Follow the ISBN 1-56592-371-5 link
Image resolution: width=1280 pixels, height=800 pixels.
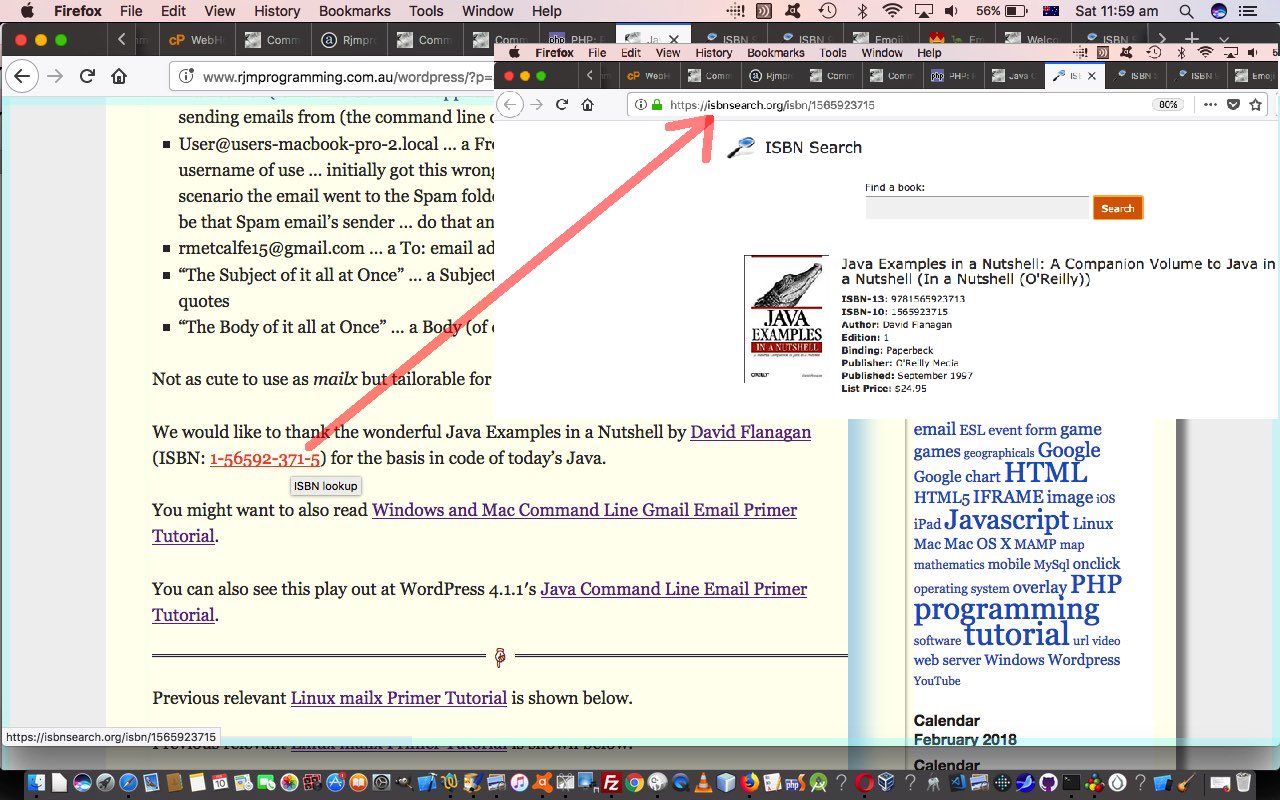tap(265, 459)
